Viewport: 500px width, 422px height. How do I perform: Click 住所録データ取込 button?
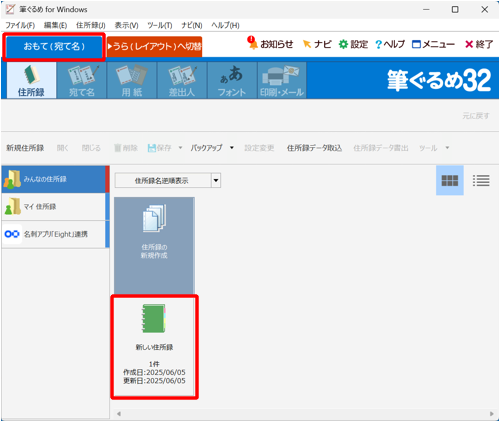coord(314,148)
